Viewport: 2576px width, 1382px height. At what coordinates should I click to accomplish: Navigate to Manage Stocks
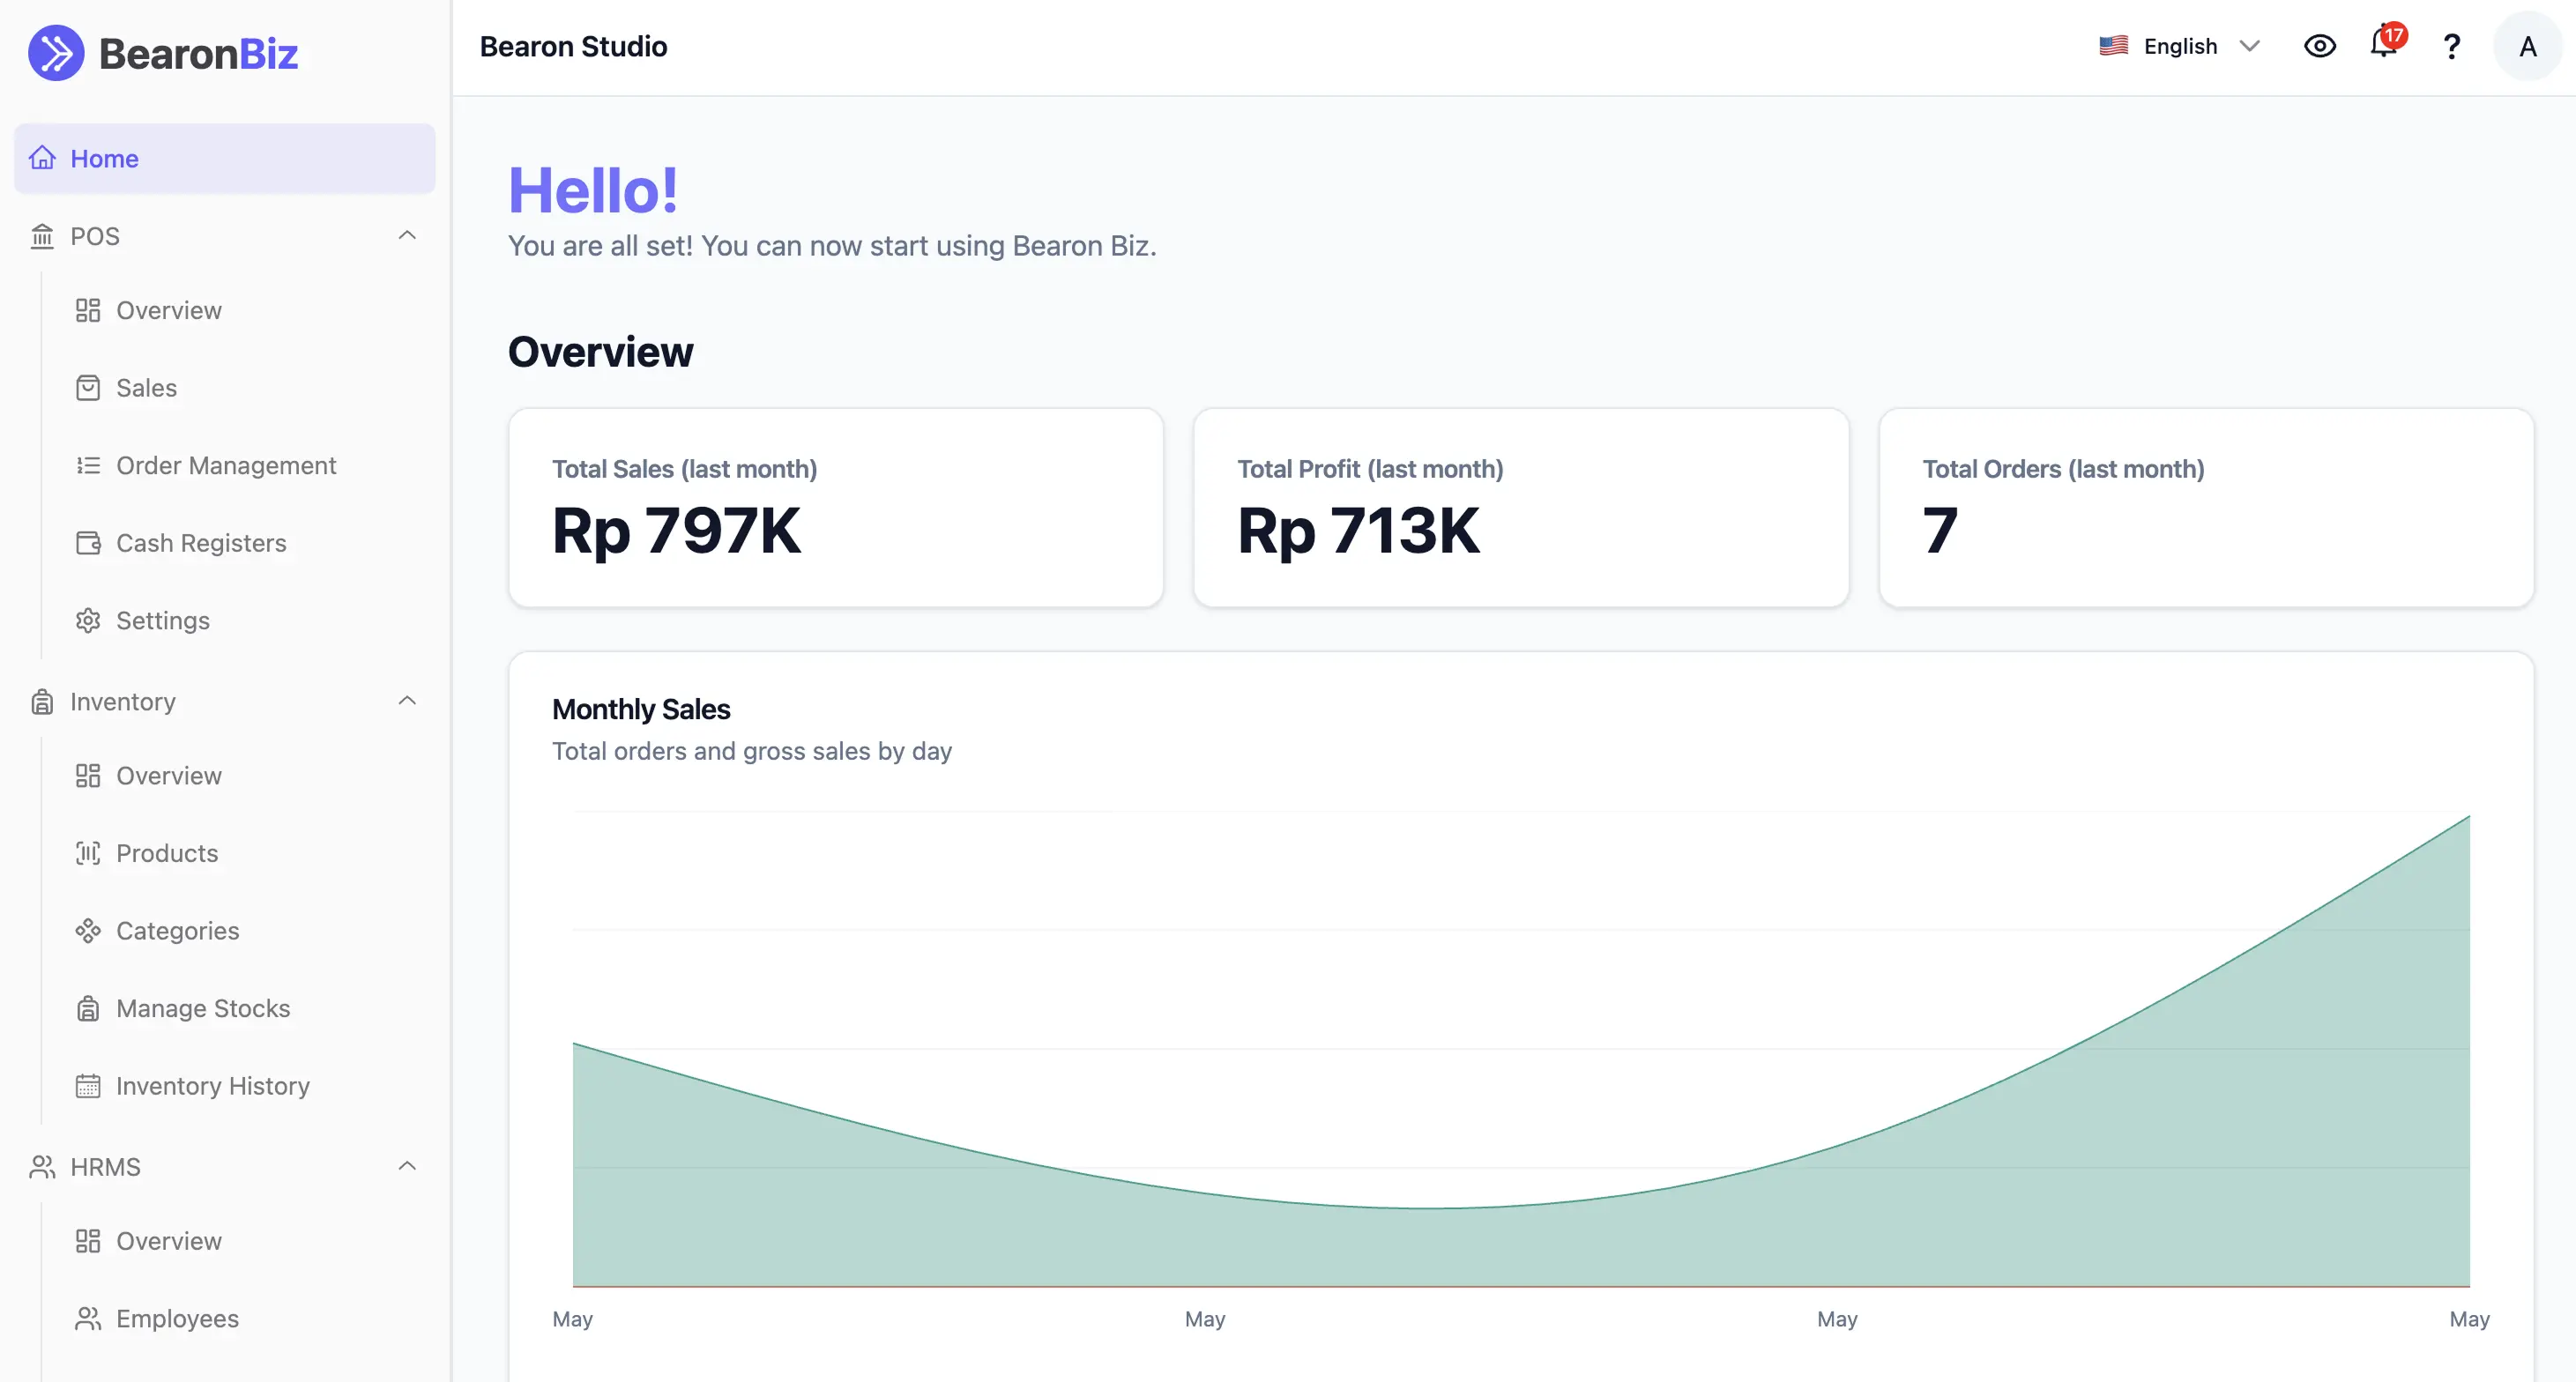tap(203, 1009)
